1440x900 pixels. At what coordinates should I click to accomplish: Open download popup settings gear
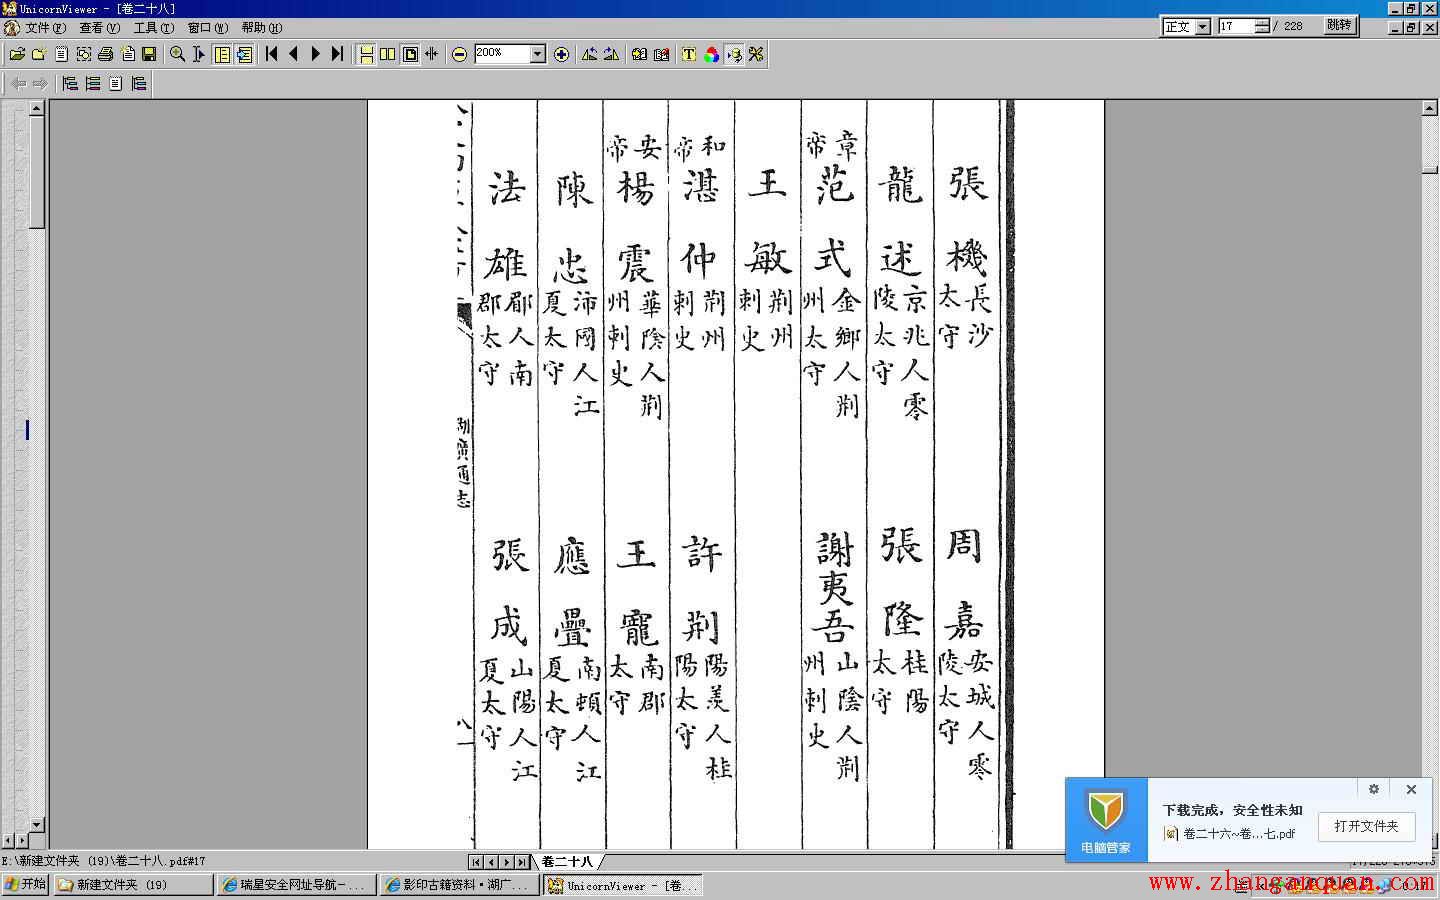(x=1374, y=789)
